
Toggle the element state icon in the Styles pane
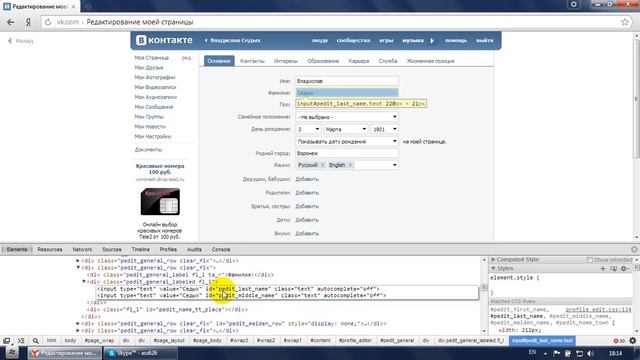point(613,269)
